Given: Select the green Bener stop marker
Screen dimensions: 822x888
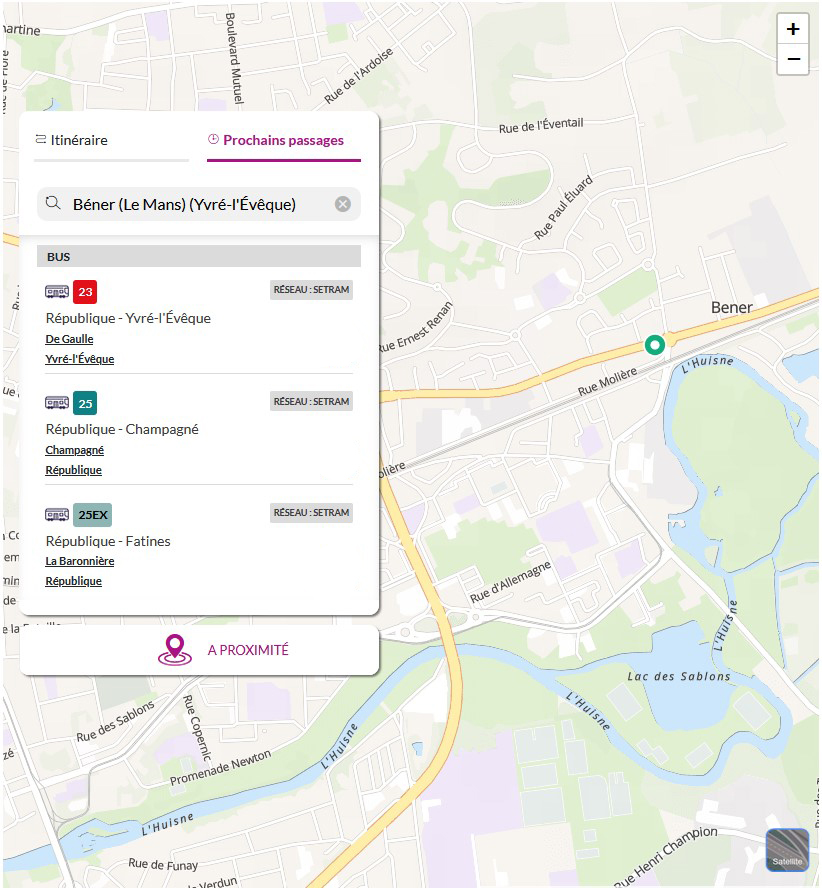Looking at the screenshot, I should 655,345.
